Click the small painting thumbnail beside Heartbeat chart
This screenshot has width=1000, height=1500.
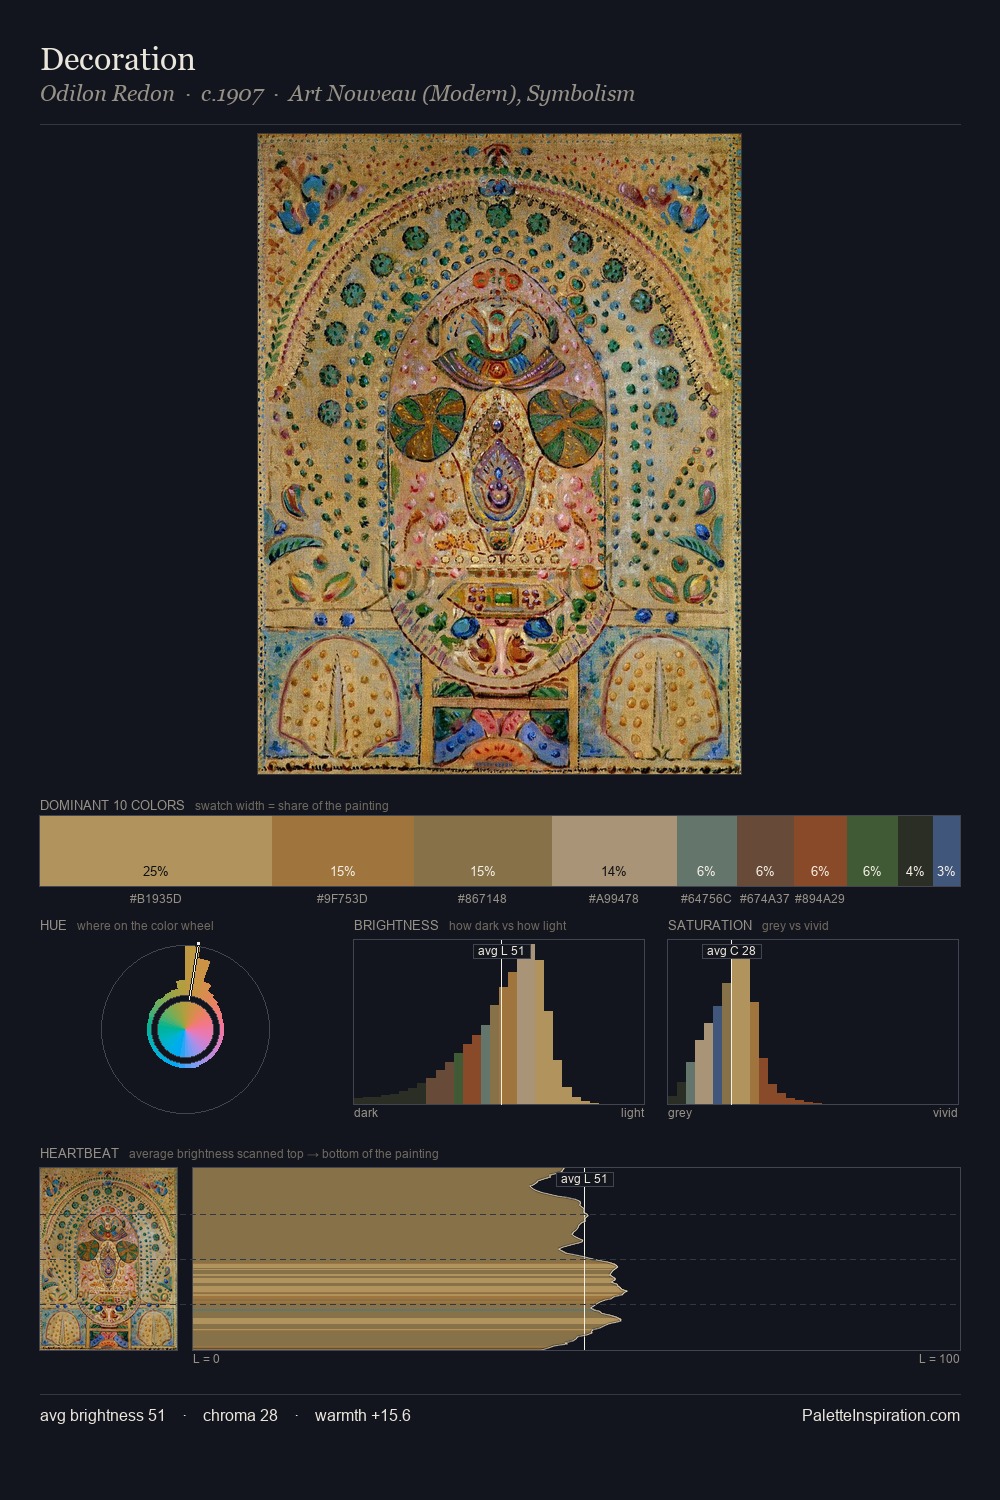coord(108,1259)
